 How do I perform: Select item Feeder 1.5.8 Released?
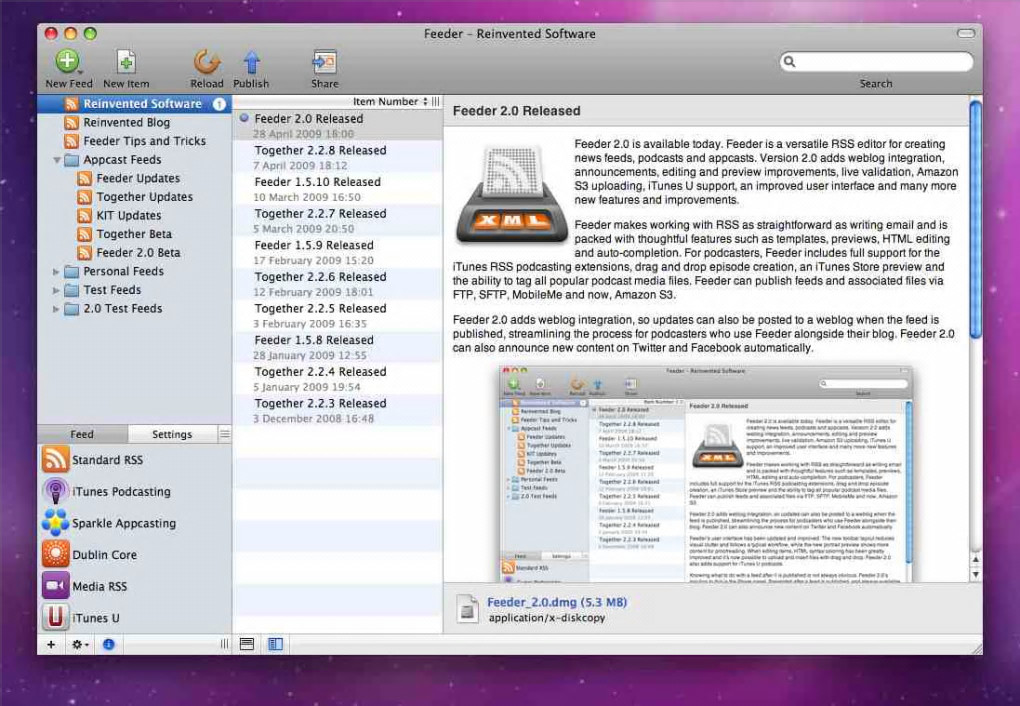click(337, 347)
